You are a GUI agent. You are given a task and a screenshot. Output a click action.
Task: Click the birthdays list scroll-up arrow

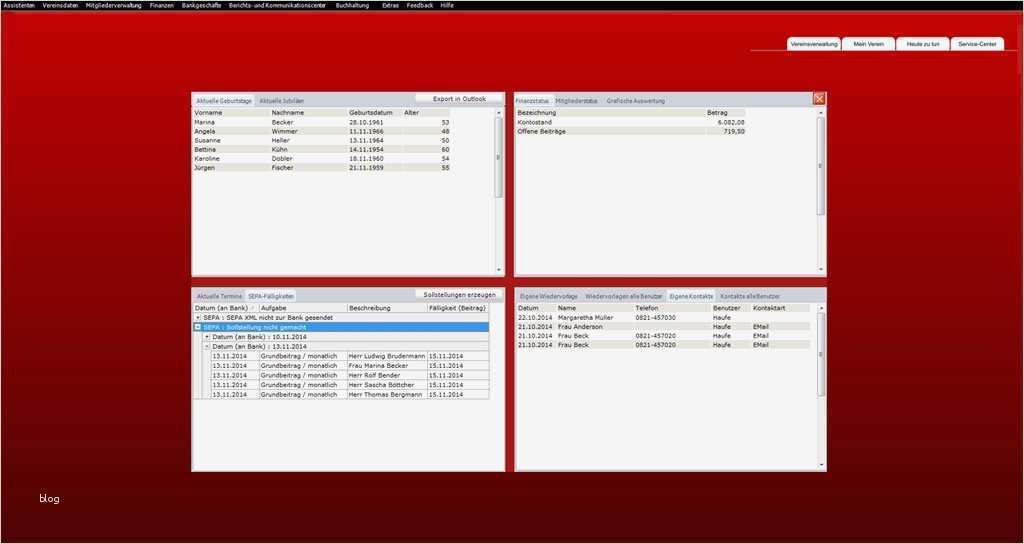click(499, 112)
